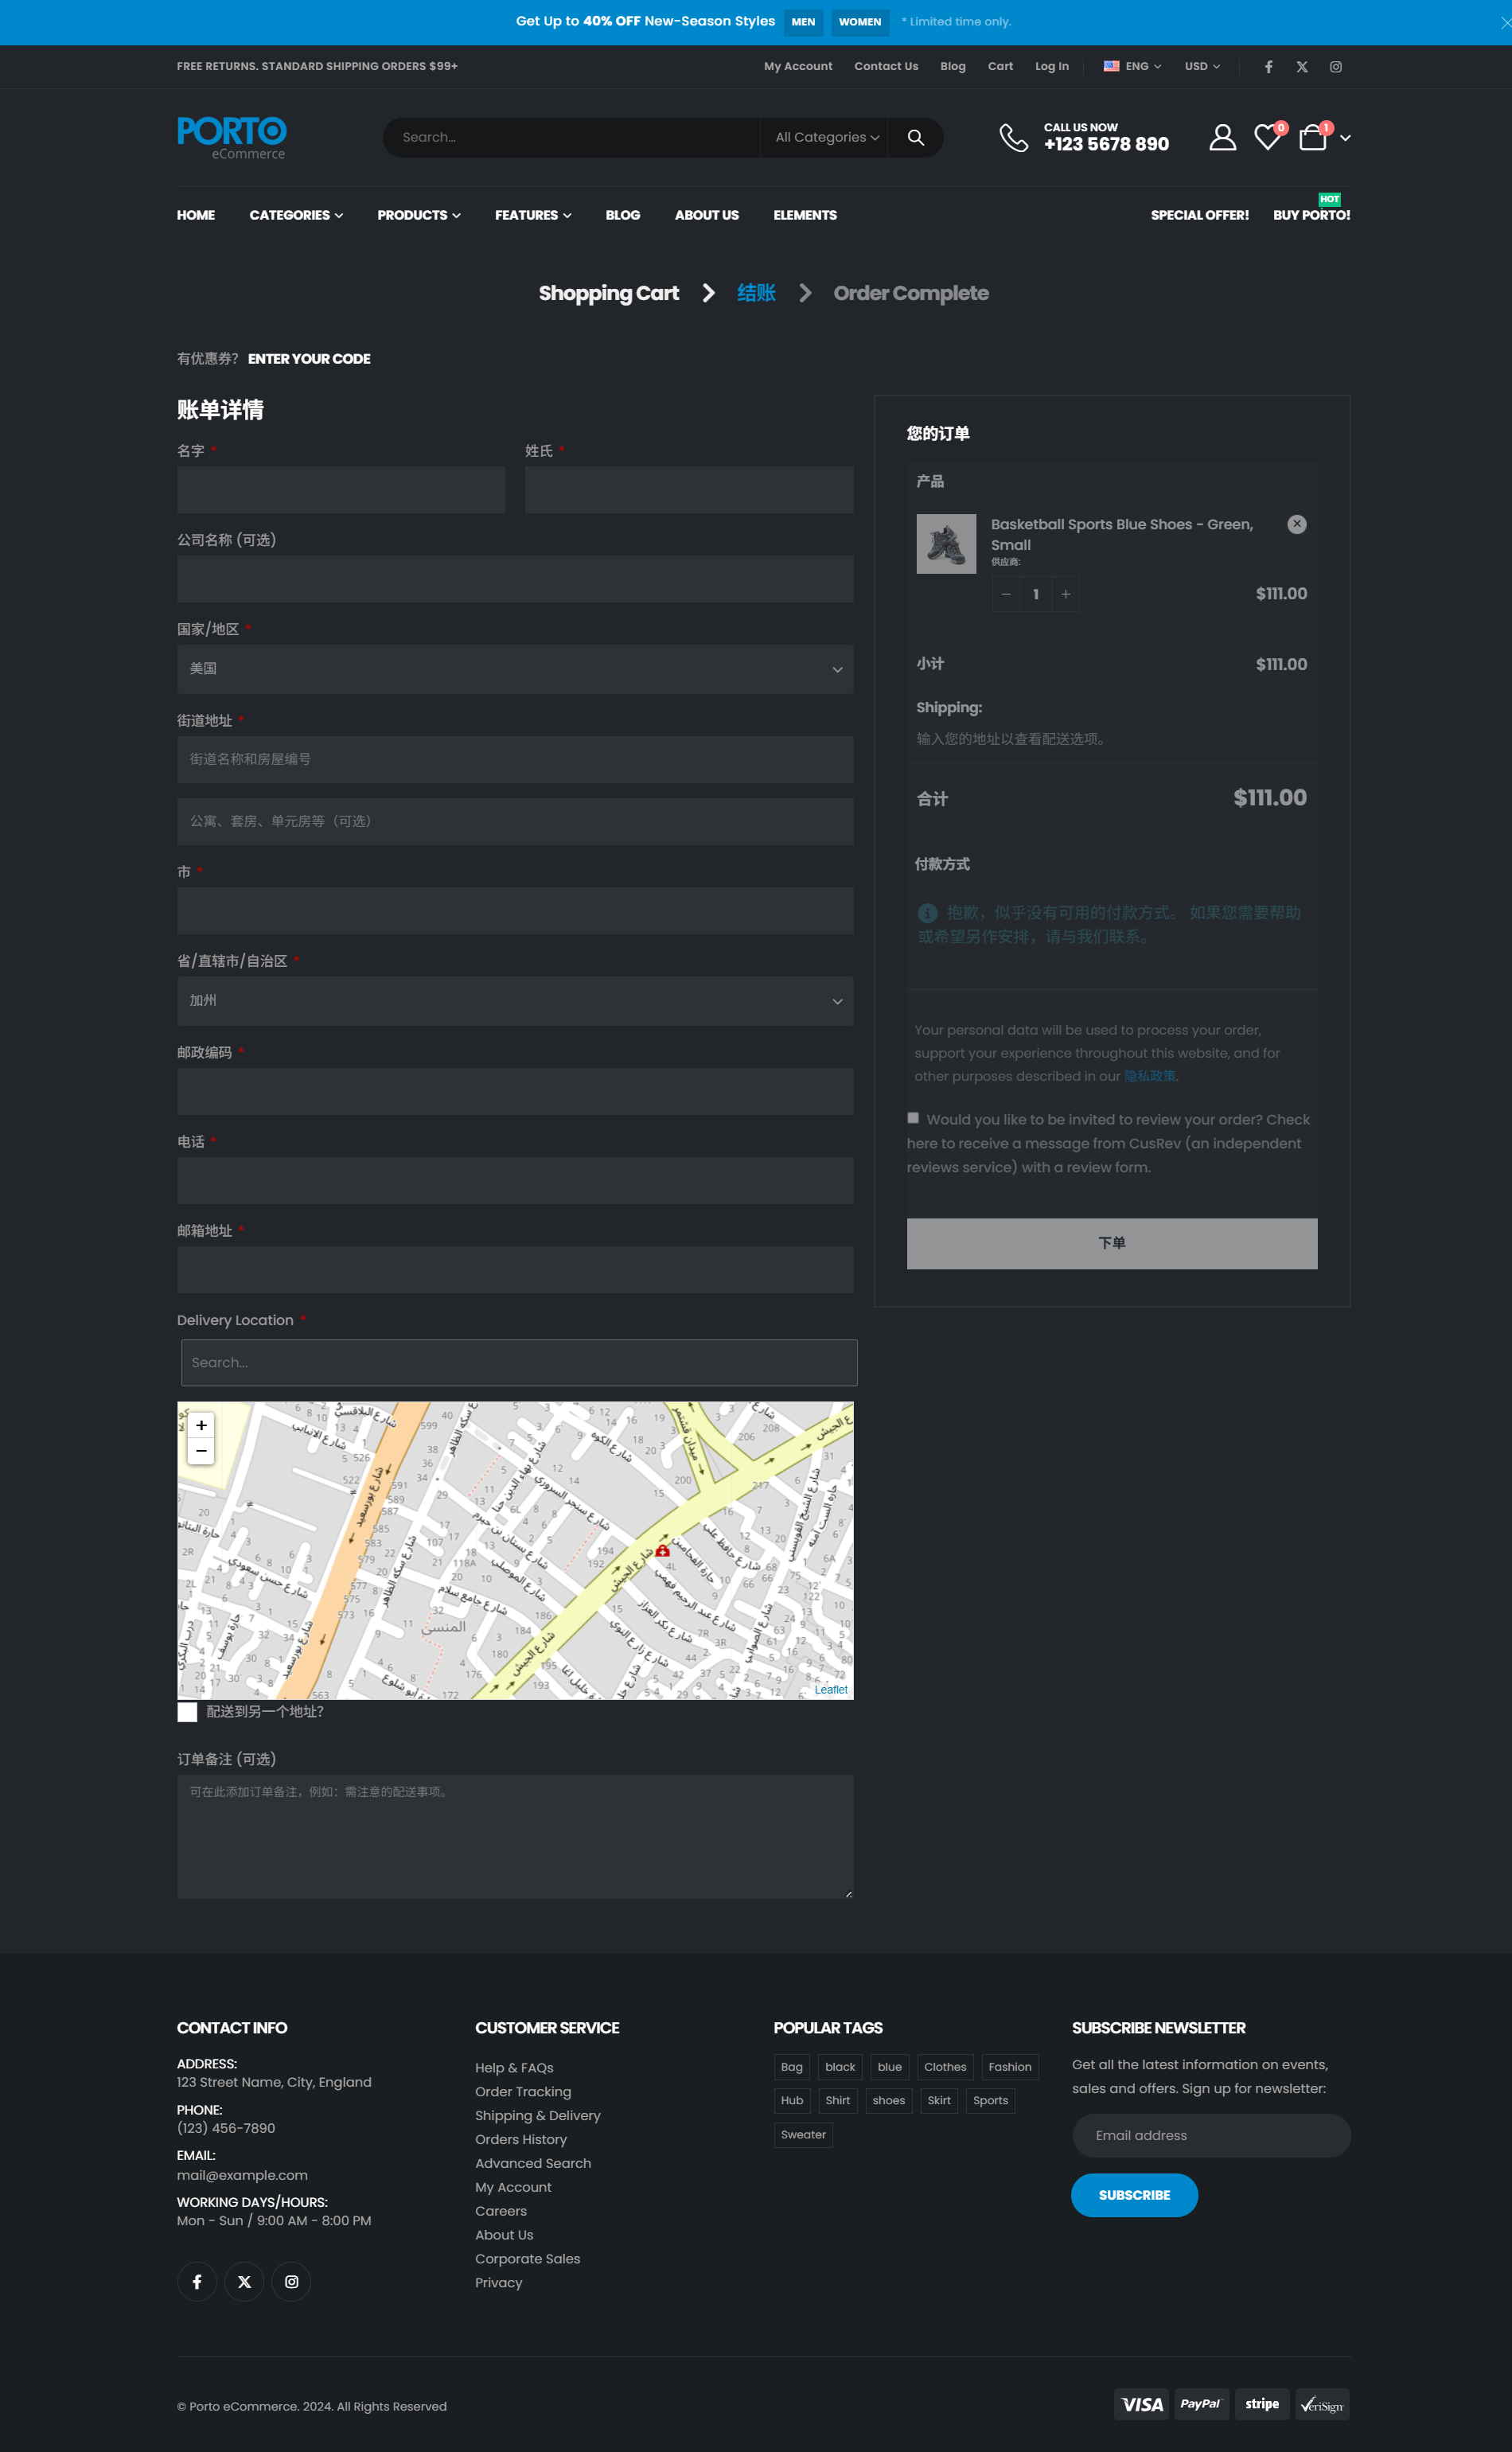This screenshot has height=2452, width=1512.
Task: Zoom in on the delivery map
Action: (201, 1425)
